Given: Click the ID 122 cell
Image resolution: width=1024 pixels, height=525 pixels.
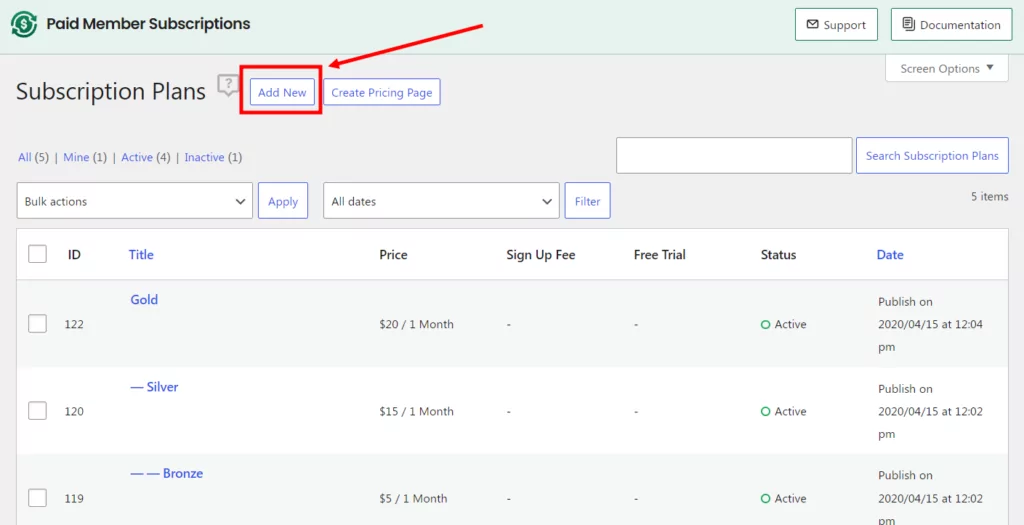Looking at the screenshot, I should click(x=74, y=325).
